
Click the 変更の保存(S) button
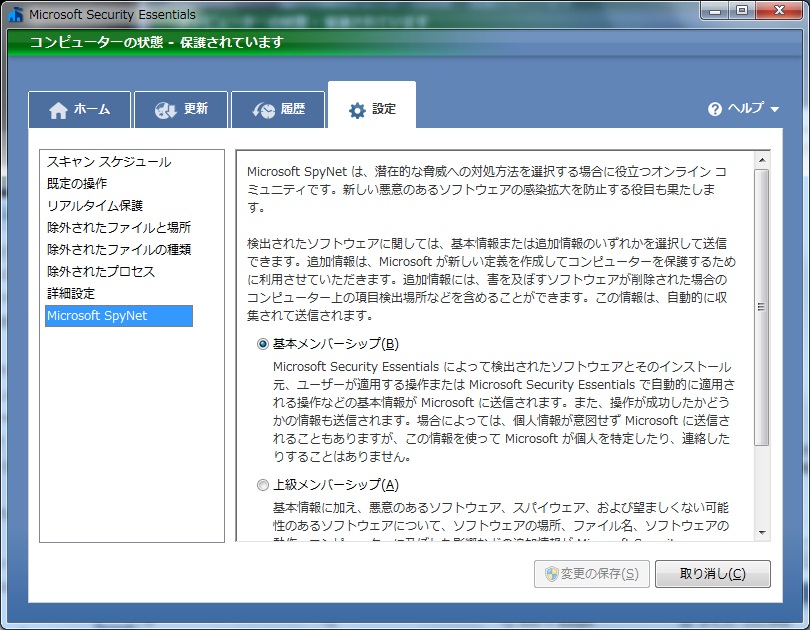click(x=592, y=574)
